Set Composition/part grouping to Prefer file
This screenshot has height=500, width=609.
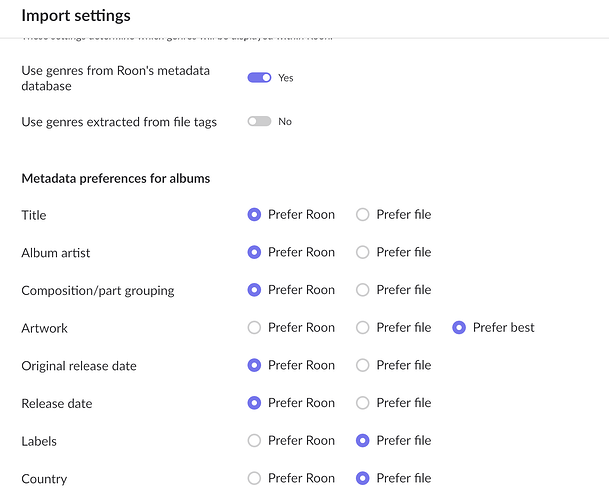click(x=363, y=290)
